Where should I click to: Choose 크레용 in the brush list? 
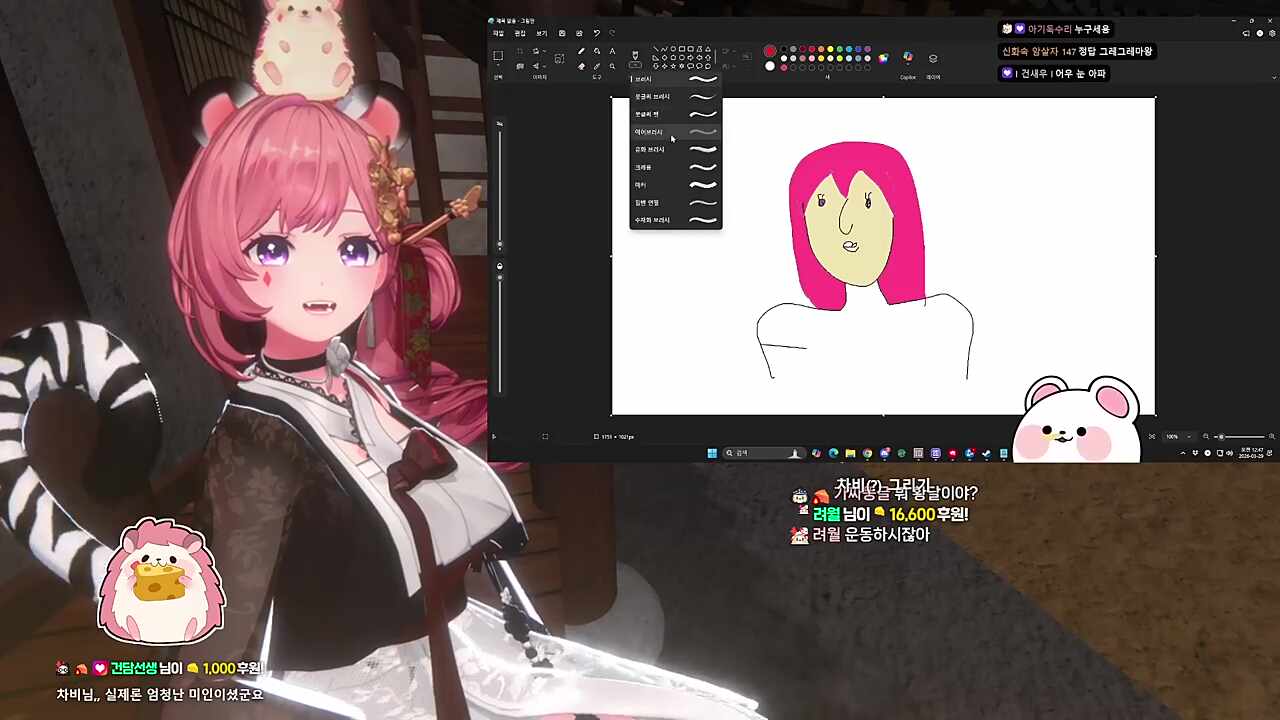pos(675,167)
